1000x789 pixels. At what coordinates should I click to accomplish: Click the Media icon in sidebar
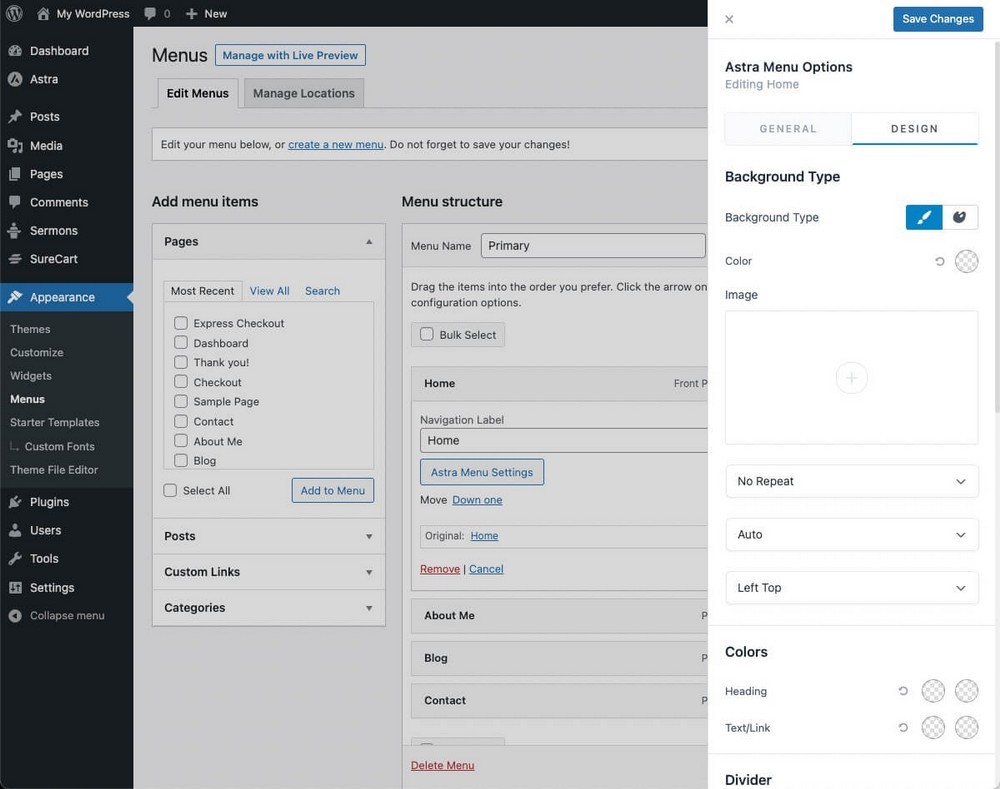point(15,145)
